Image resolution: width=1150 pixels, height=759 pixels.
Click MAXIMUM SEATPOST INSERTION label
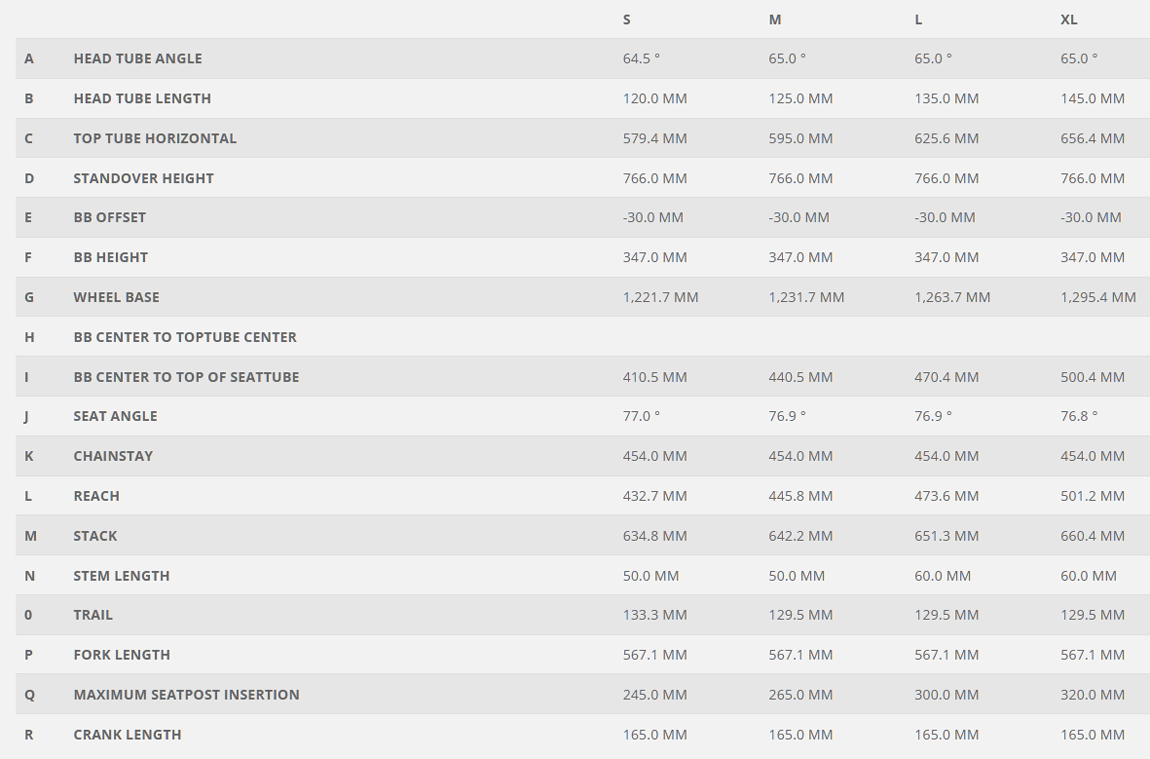pyautogui.click(x=186, y=694)
